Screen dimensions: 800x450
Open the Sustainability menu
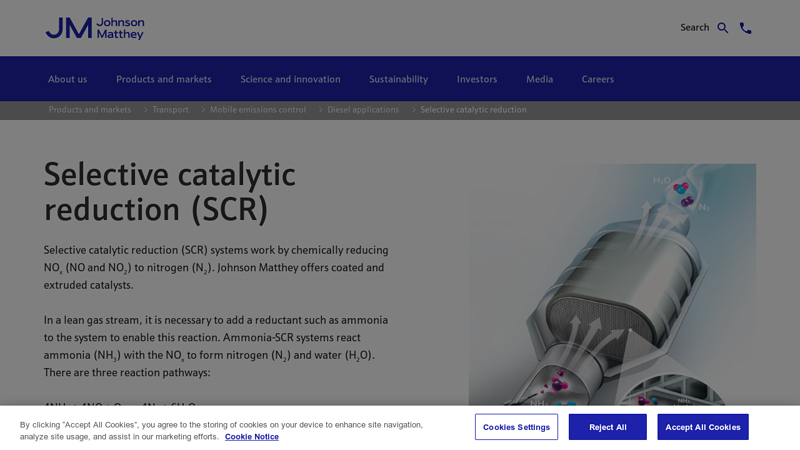(x=398, y=79)
